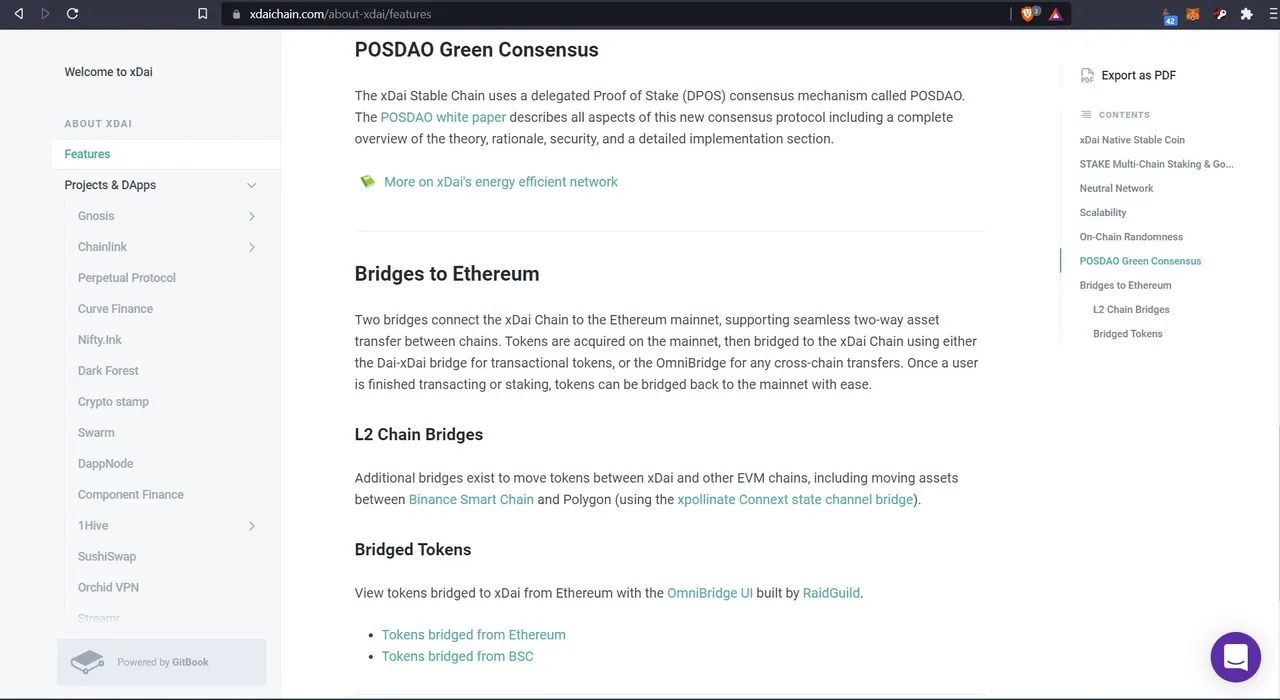The image size is (1280, 700).
Task: Collapse the Projects & DApps section
Action: pos(251,185)
